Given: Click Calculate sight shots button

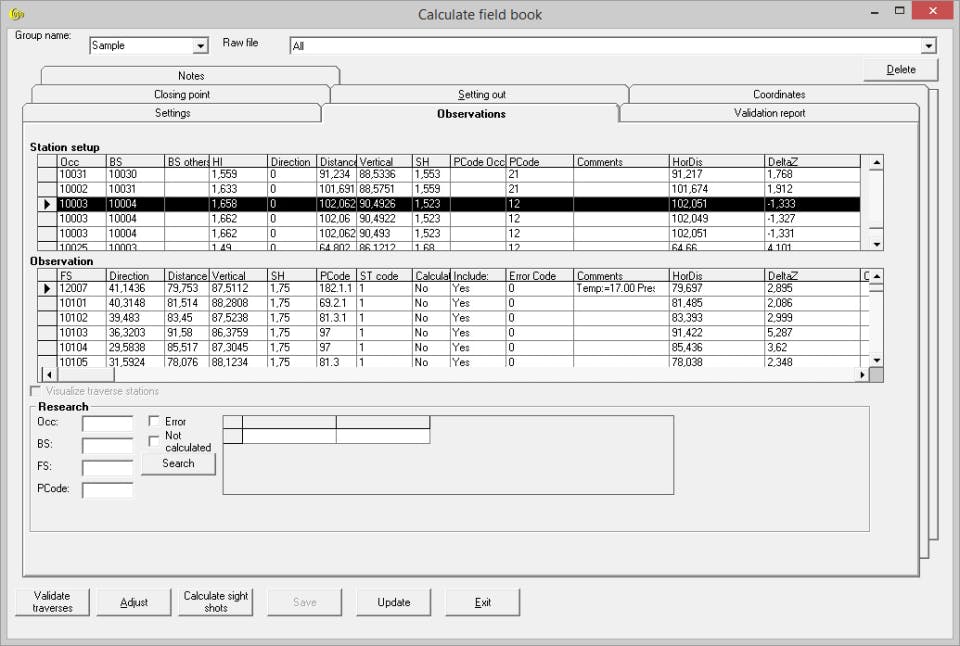Looking at the screenshot, I should pos(216,602).
